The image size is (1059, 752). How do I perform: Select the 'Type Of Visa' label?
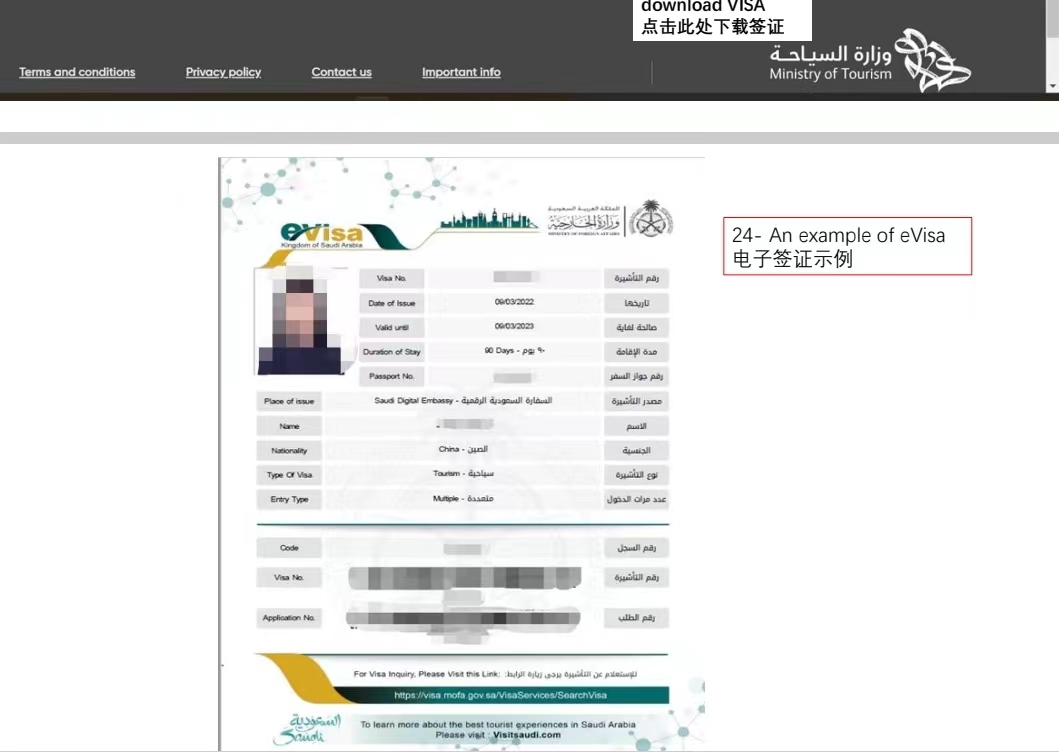(289, 475)
